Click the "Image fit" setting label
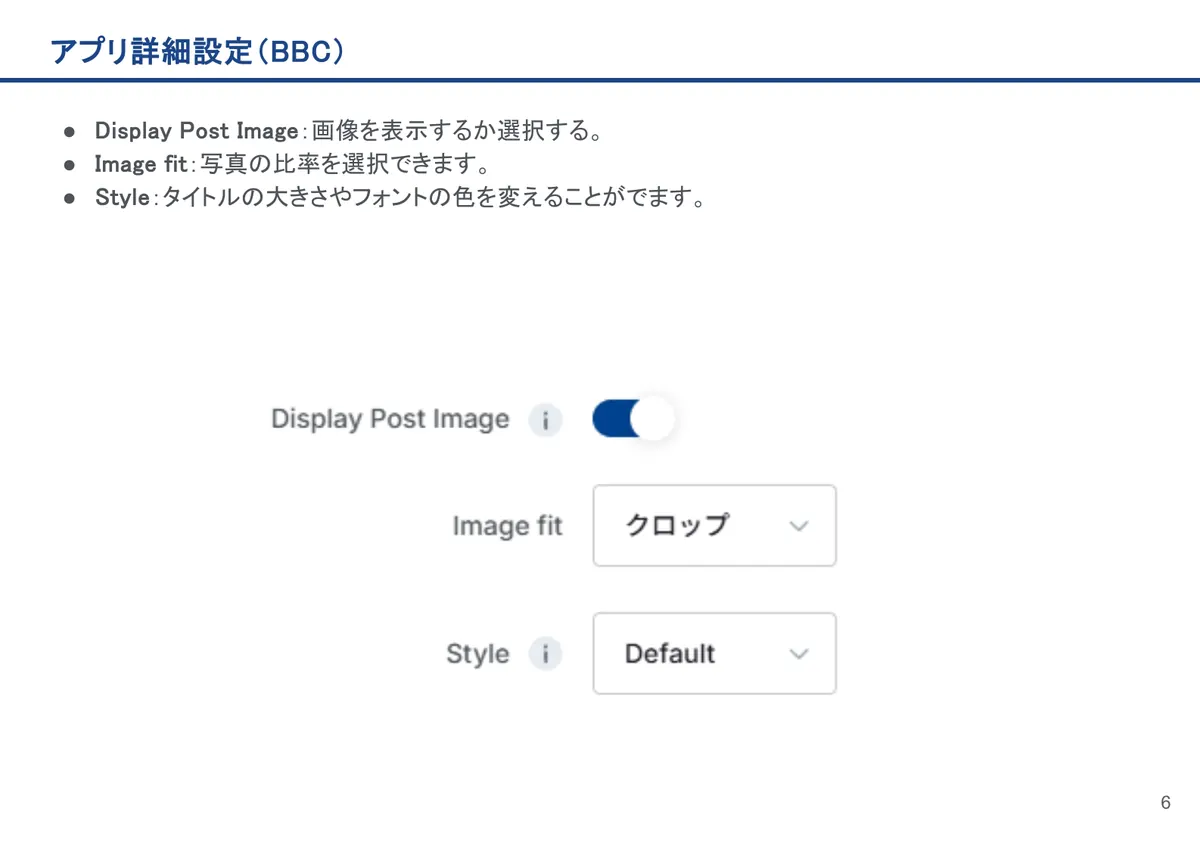Viewport: 1200px width, 849px height. [x=507, y=526]
